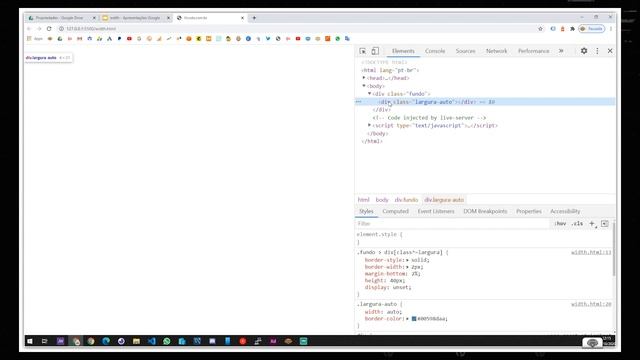Image resolution: width=640 pixels, height=360 pixels.
Task: Open width.html source link for .largura-auto rule
Action: [591, 304]
